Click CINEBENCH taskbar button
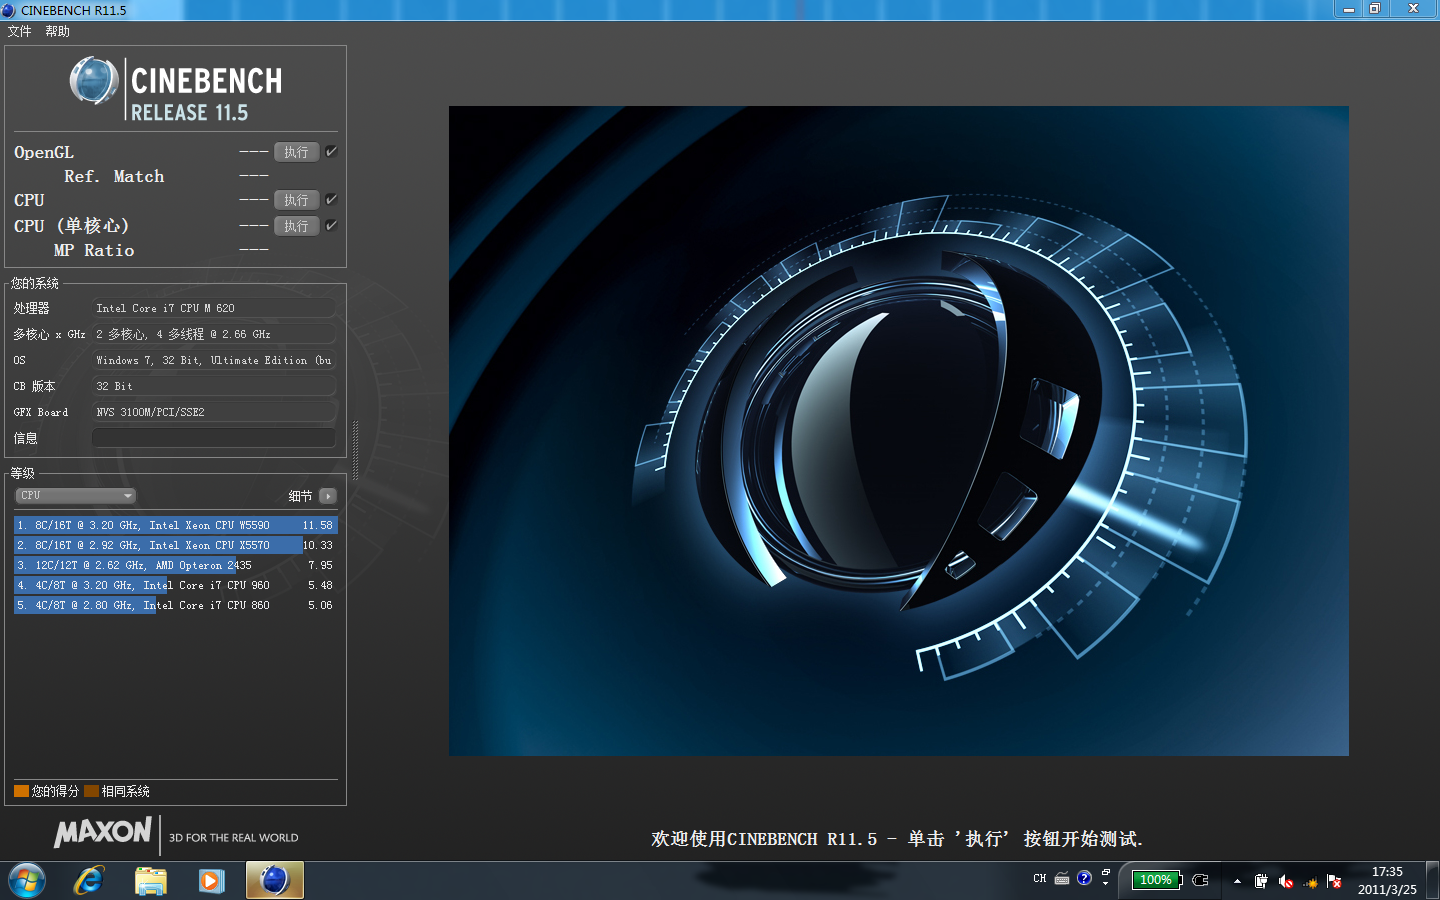Screen dimensions: 1440x900 point(274,881)
